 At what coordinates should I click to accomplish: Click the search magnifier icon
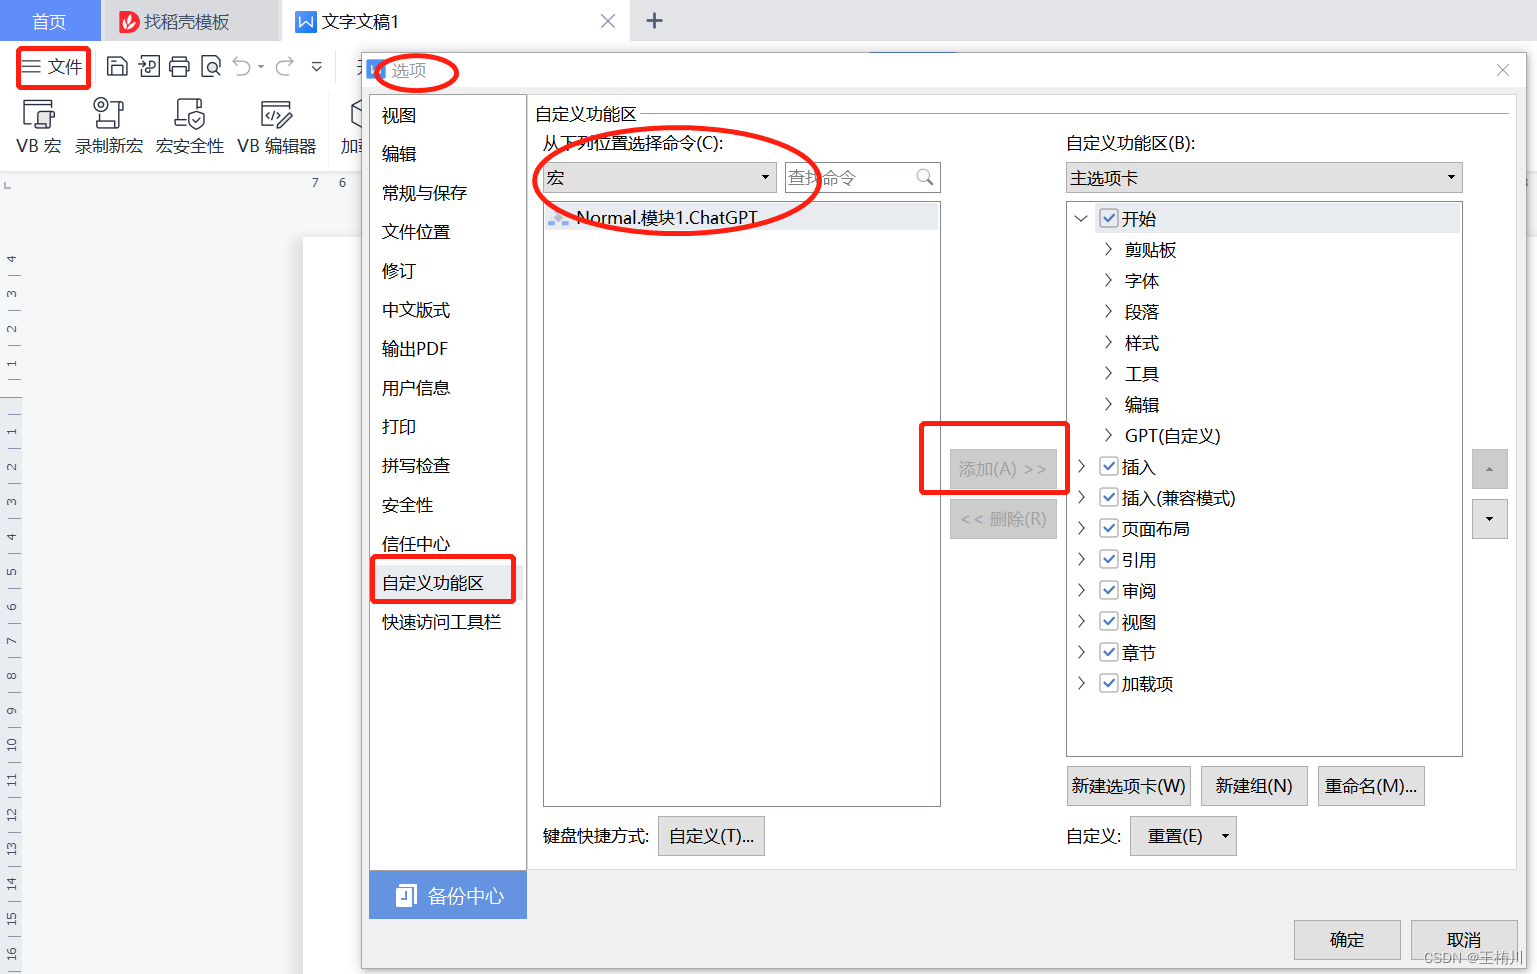[x=925, y=178]
